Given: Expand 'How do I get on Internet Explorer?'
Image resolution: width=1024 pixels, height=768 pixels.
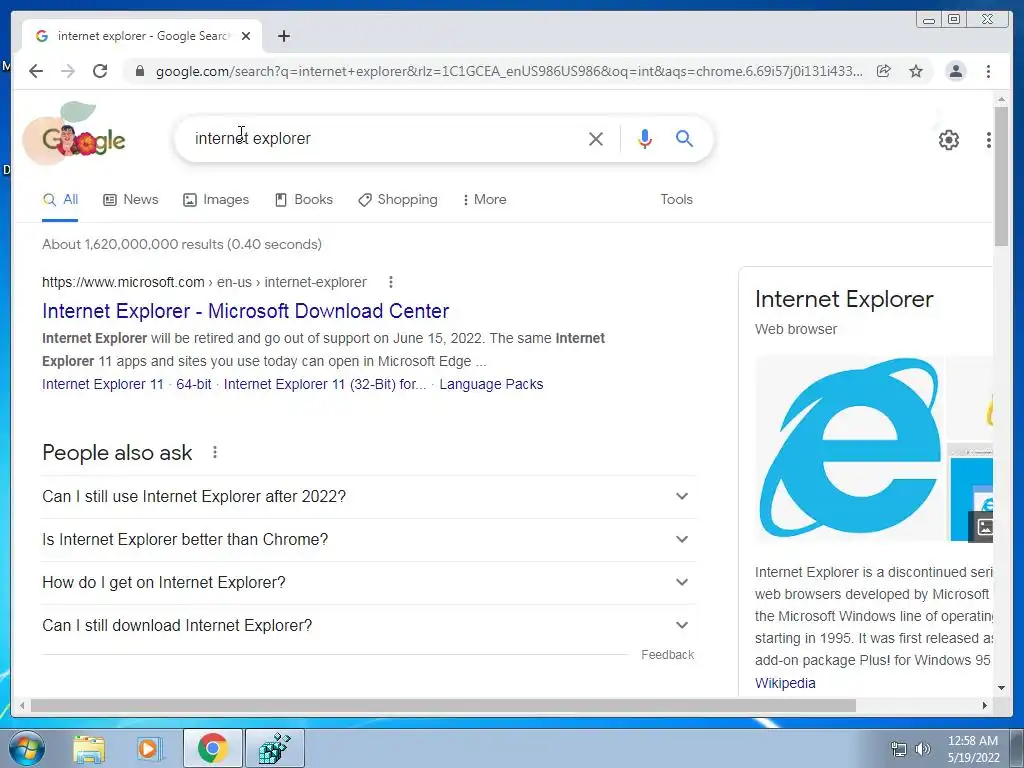Looking at the screenshot, I should click(369, 583).
